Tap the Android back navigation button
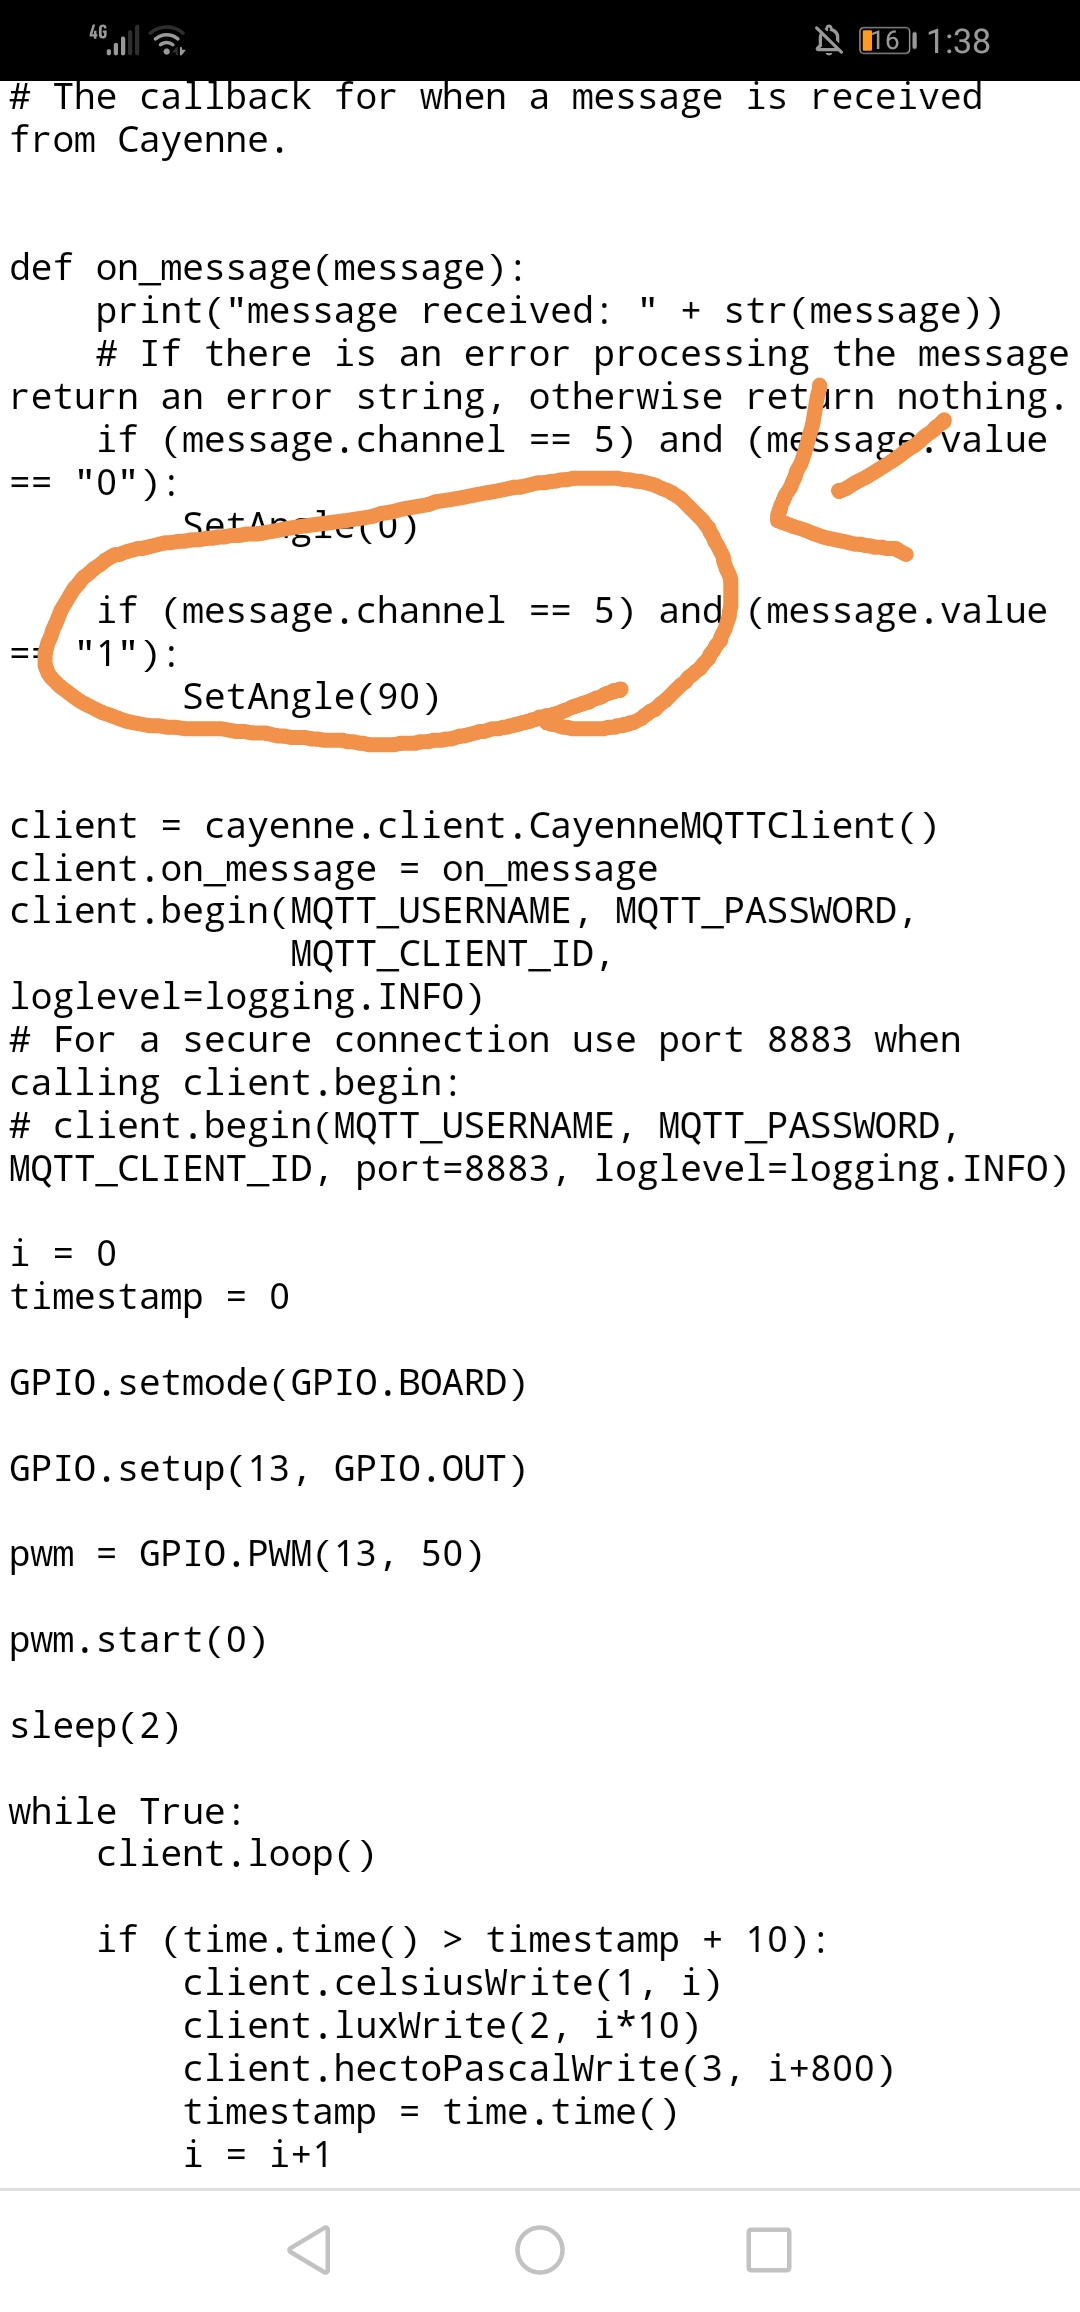Viewport: 1080px width, 2312px height. pos(309,2250)
